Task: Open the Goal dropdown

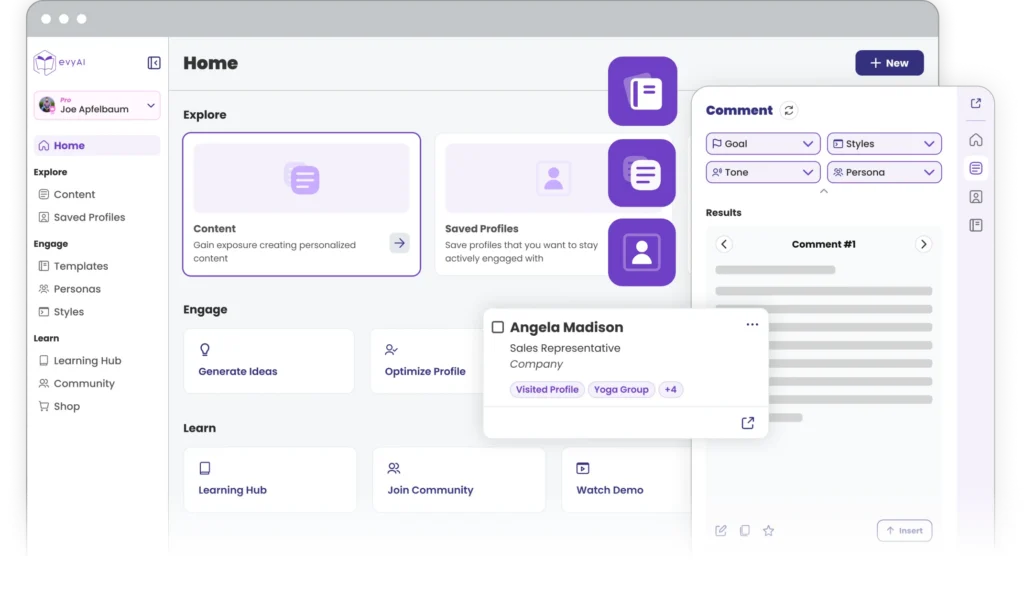Action: (x=763, y=144)
